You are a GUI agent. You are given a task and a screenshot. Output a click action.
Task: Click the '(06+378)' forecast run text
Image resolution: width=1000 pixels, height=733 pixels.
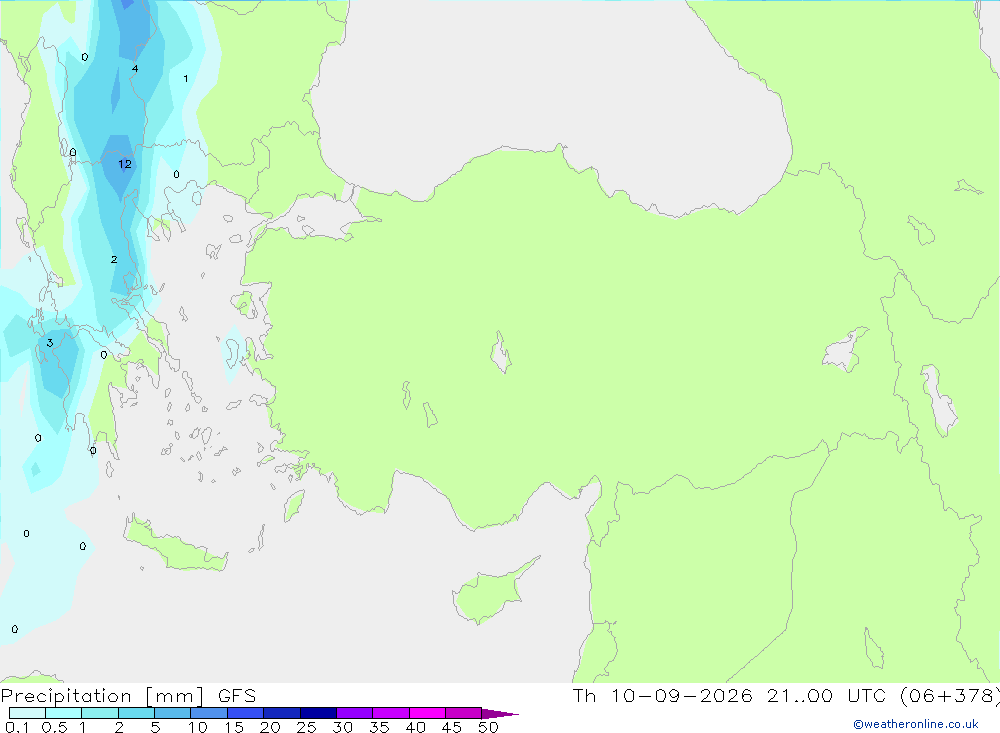tap(950, 696)
